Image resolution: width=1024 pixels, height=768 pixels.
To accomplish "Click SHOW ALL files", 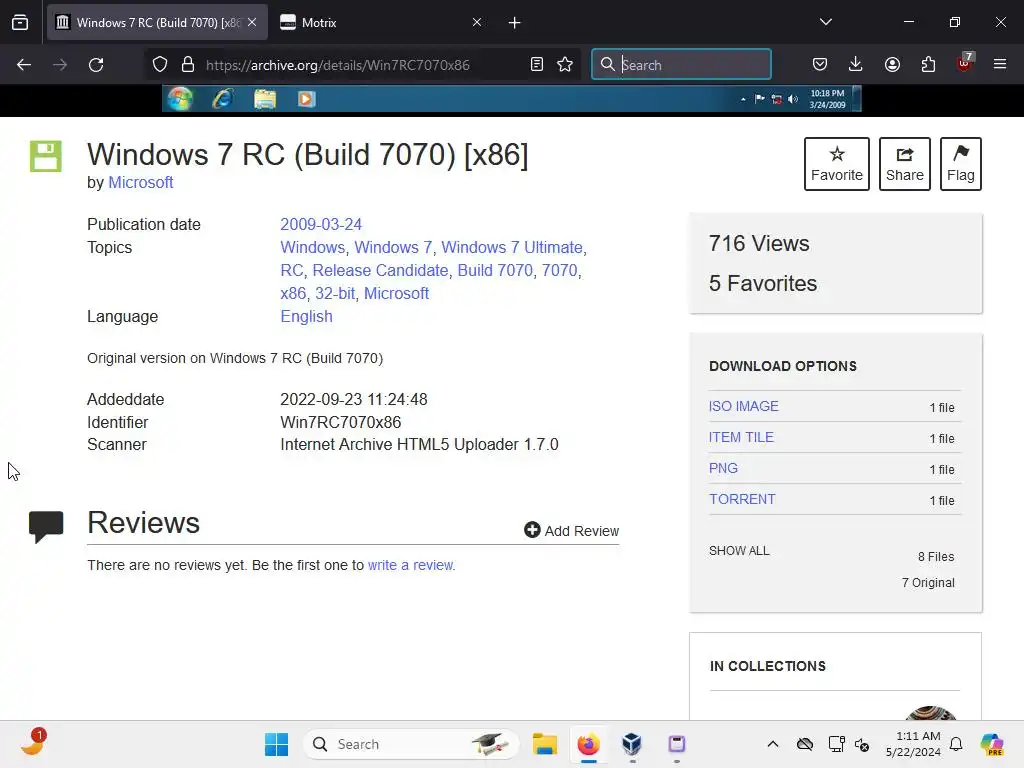I will [739, 551].
